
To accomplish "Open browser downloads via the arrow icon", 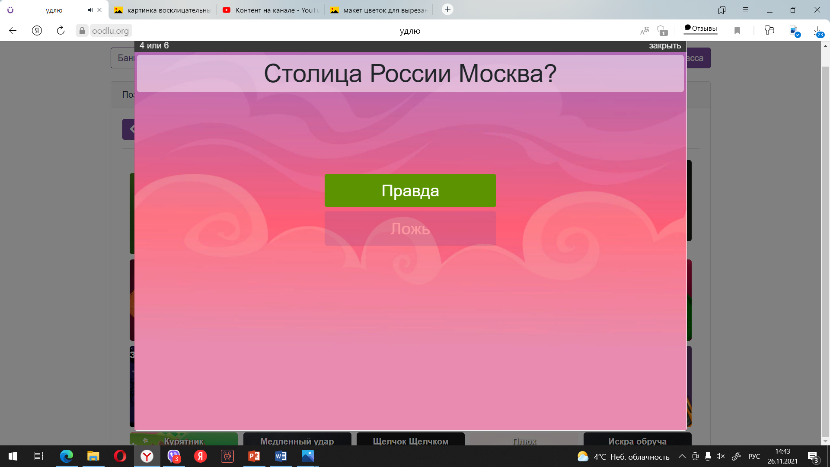I will pyautogui.click(x=819, y=31).
